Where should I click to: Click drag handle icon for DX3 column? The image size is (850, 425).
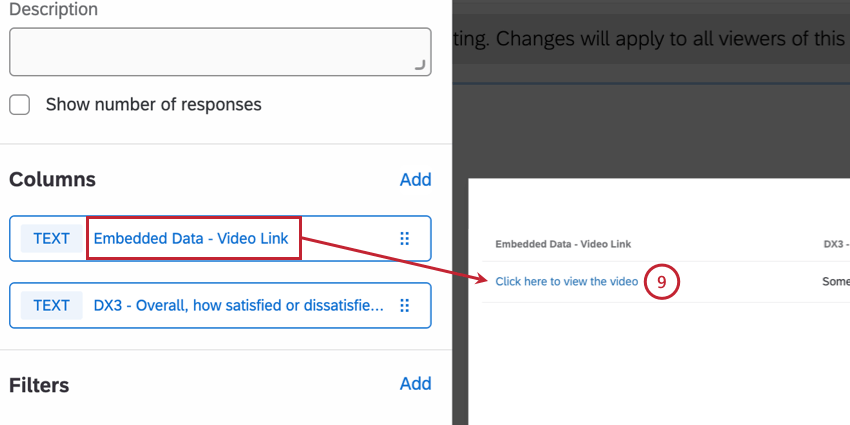(x=405, y=306)
